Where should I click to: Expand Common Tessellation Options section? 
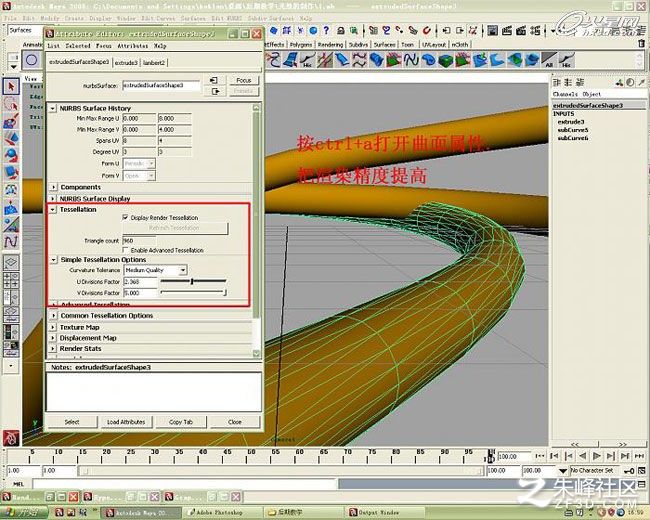coord(53,316)
